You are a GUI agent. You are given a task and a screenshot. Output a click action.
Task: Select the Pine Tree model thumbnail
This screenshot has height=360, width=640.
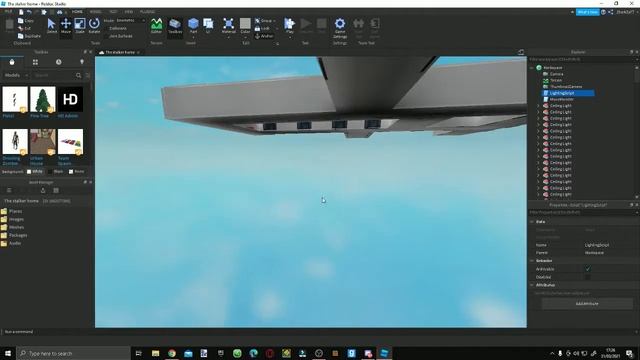click(42, 99)
